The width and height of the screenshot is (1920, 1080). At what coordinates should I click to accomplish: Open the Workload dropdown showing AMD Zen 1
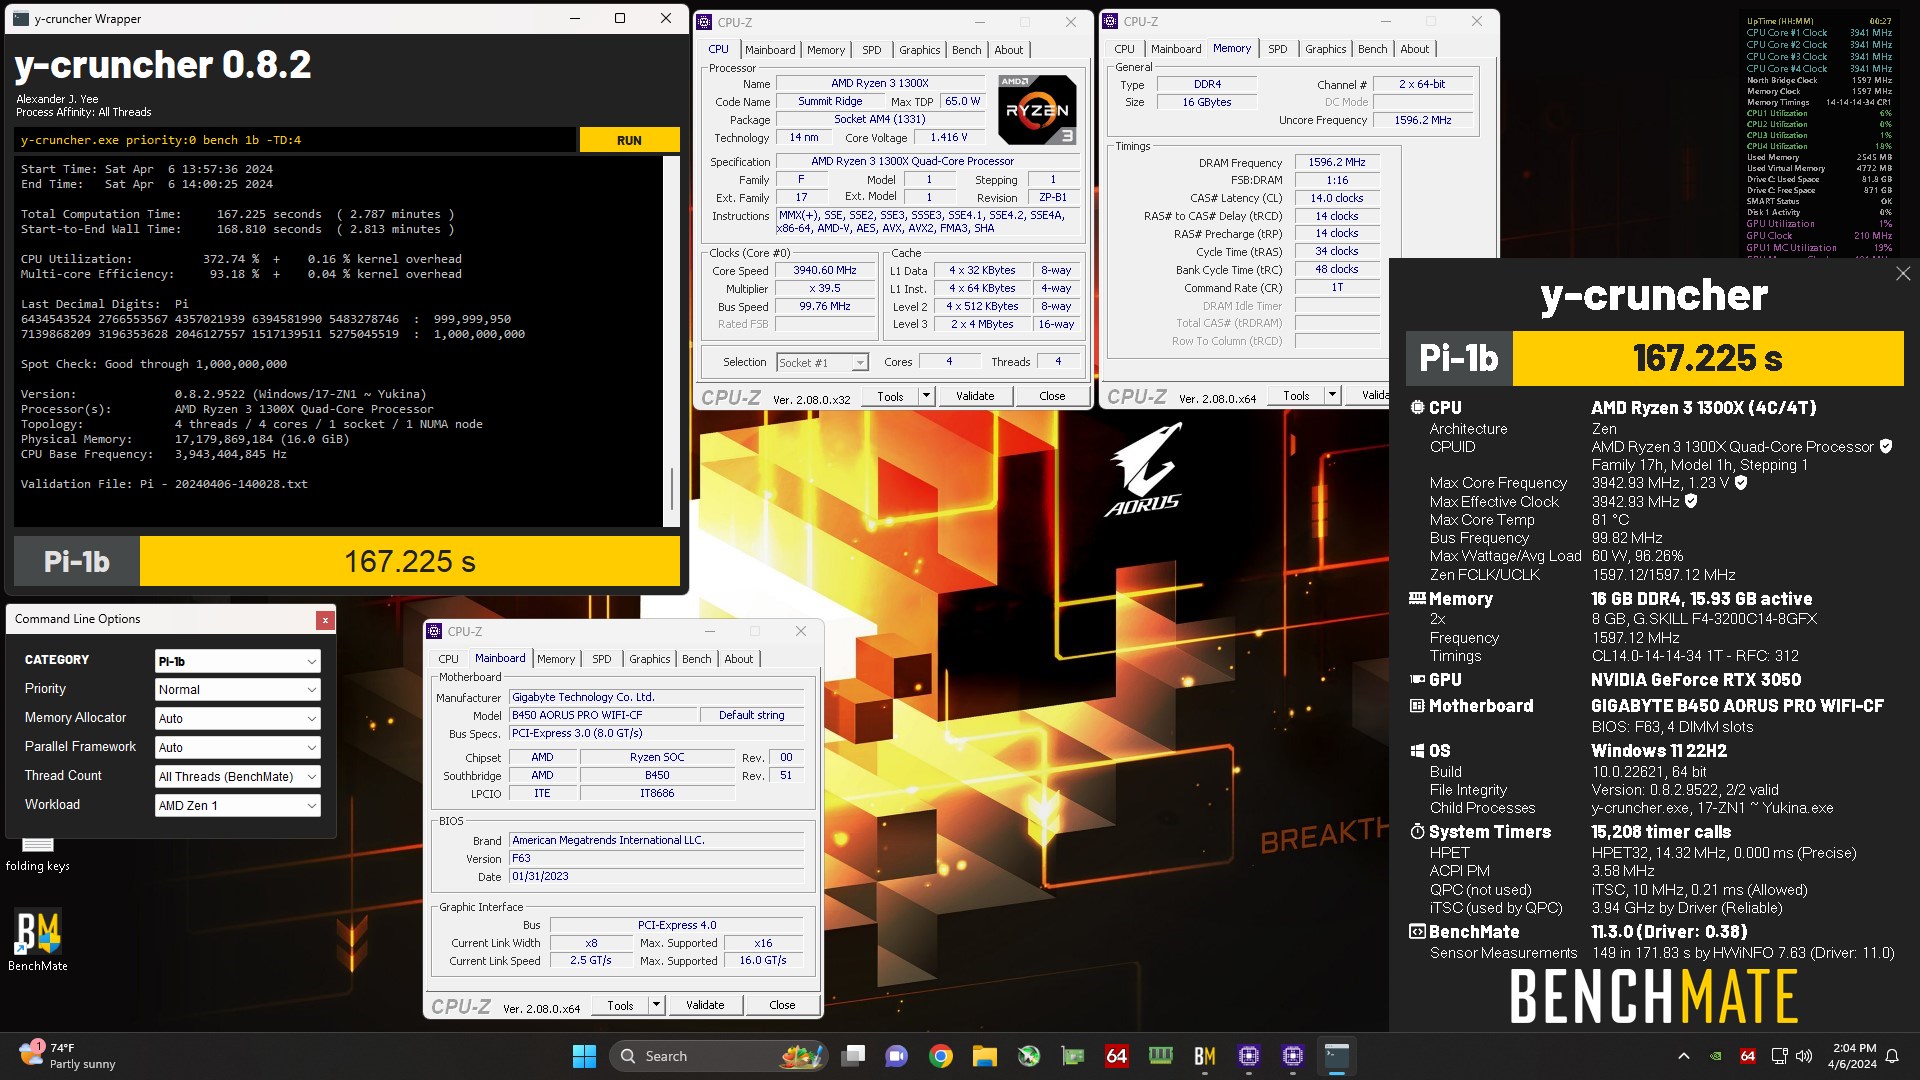(x=238, y=805)
